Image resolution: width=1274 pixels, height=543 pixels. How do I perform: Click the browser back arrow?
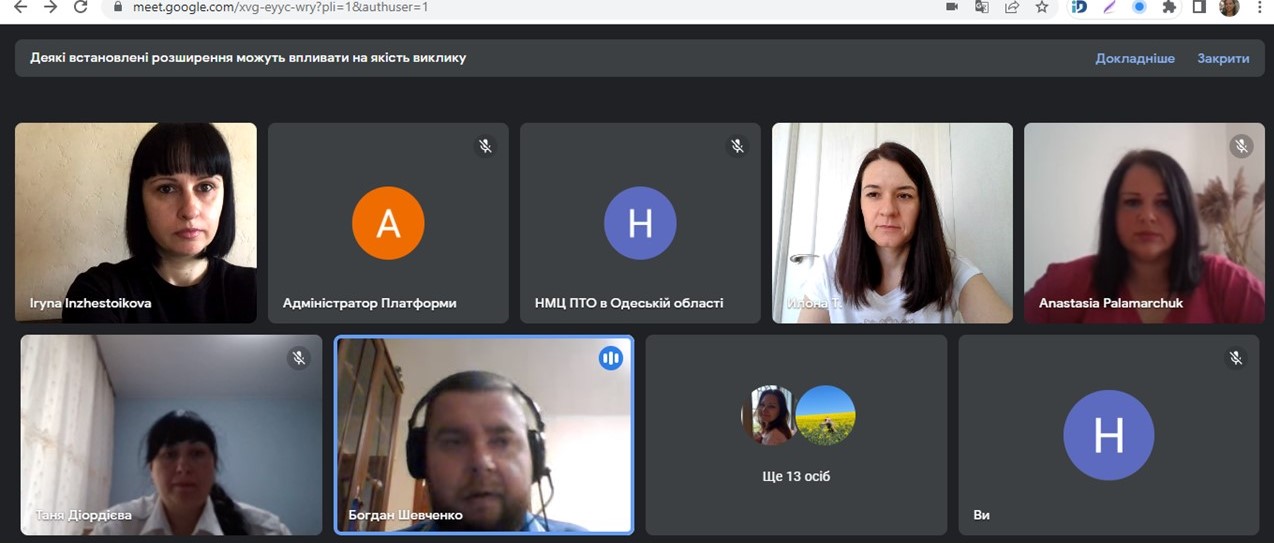pyautogui.click(x=20, y=7)
